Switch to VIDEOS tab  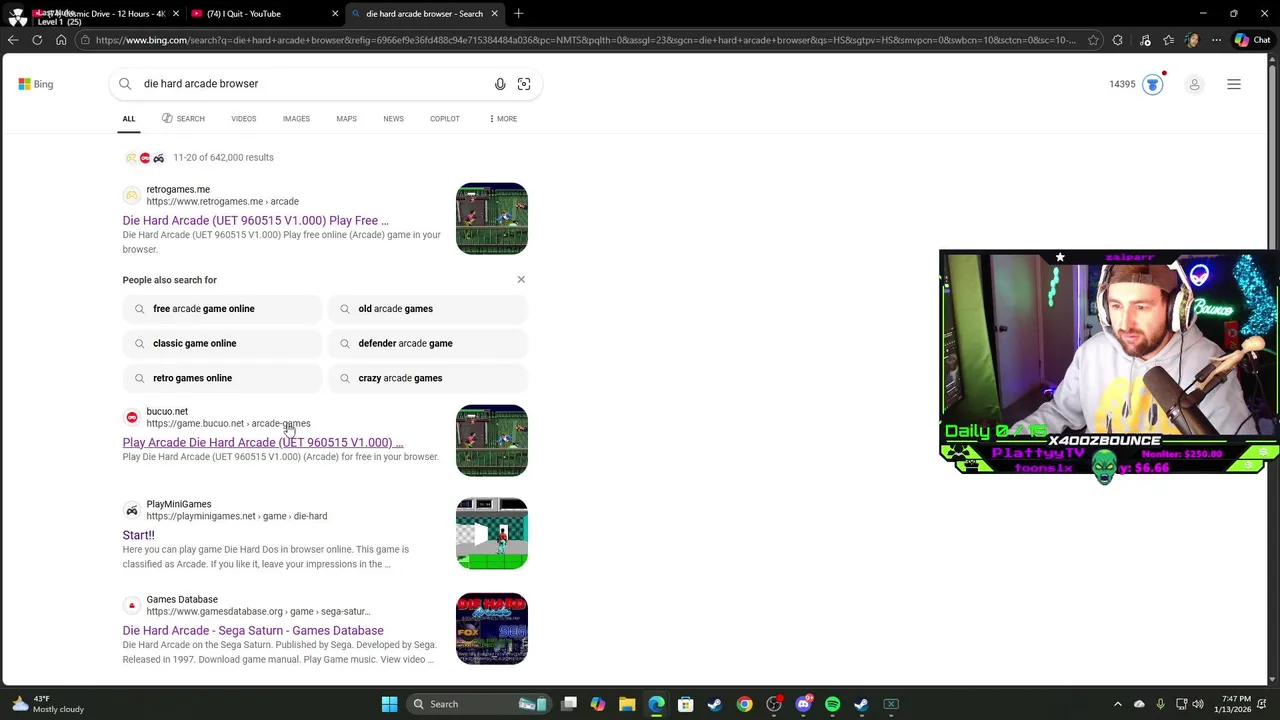(244, 119)
